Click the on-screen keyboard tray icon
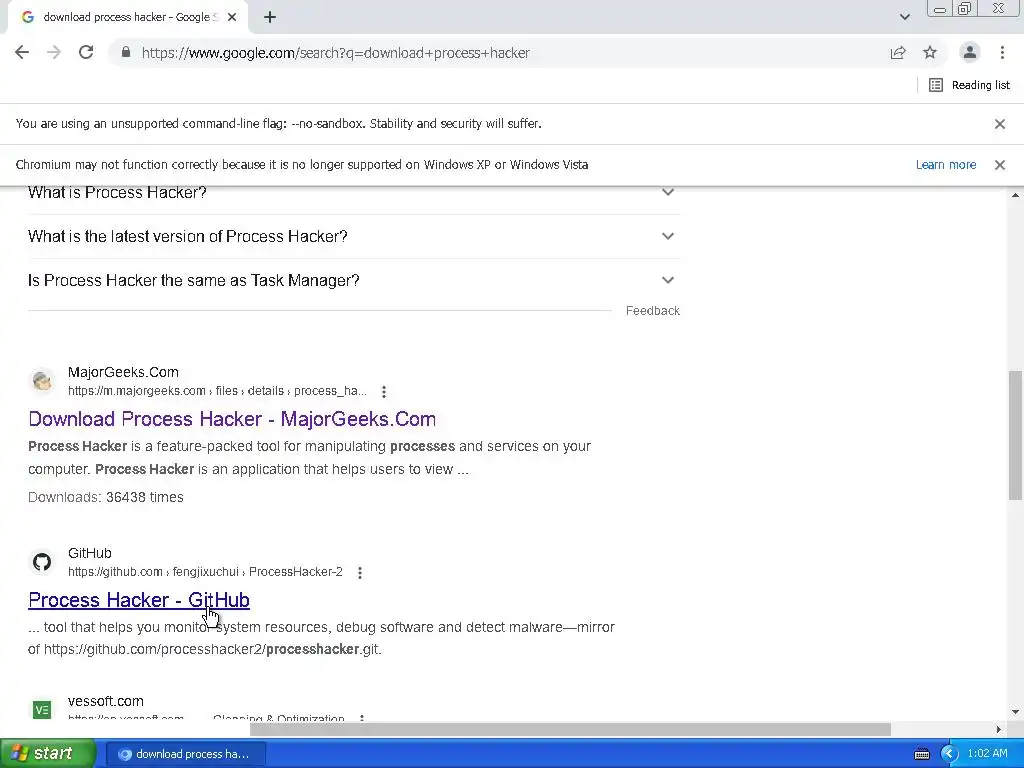 (x=921, y=754)
